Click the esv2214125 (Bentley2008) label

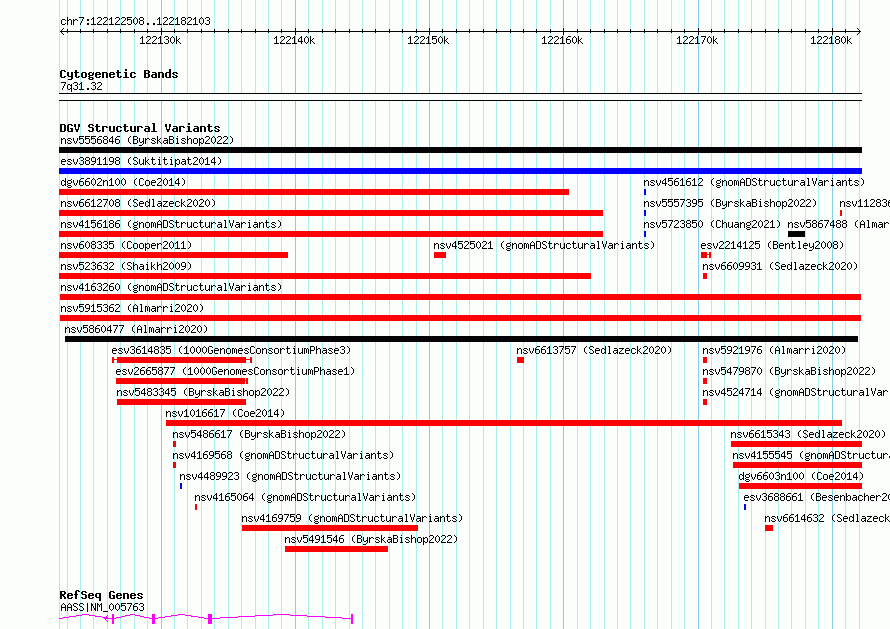(773, 245)
